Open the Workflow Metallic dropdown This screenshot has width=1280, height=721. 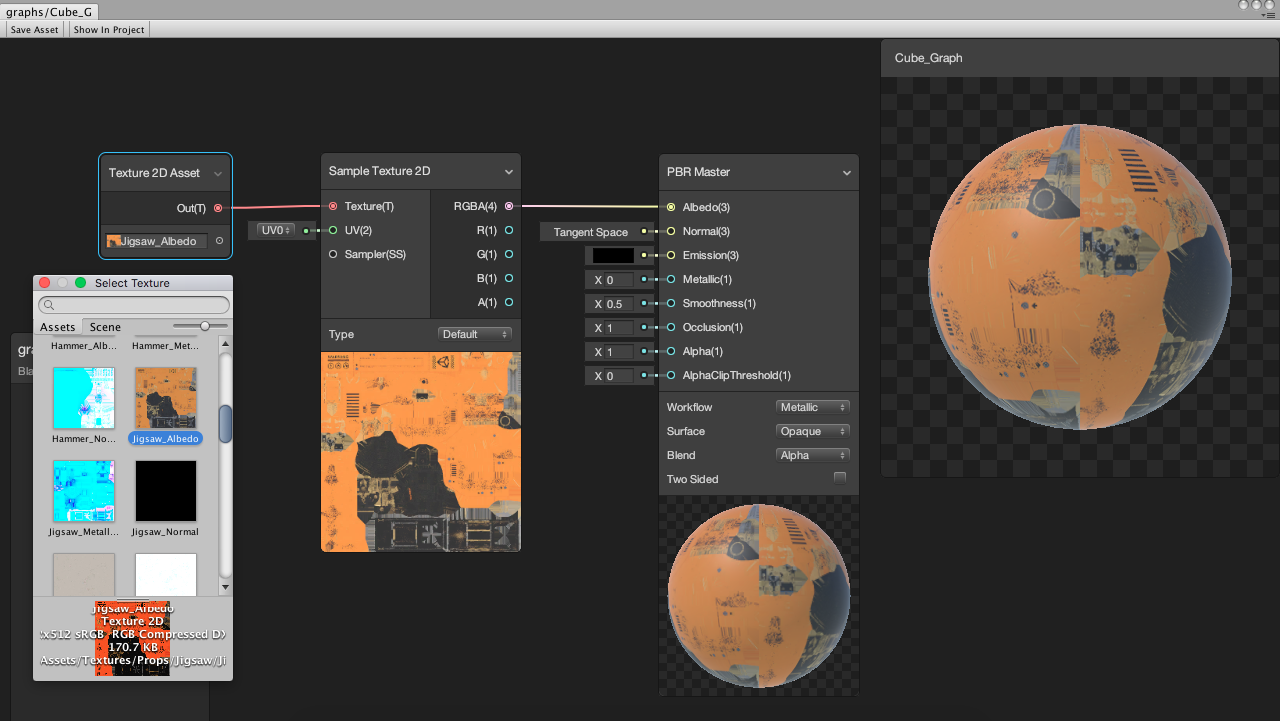pyautogui.click(x=813, y=407)
